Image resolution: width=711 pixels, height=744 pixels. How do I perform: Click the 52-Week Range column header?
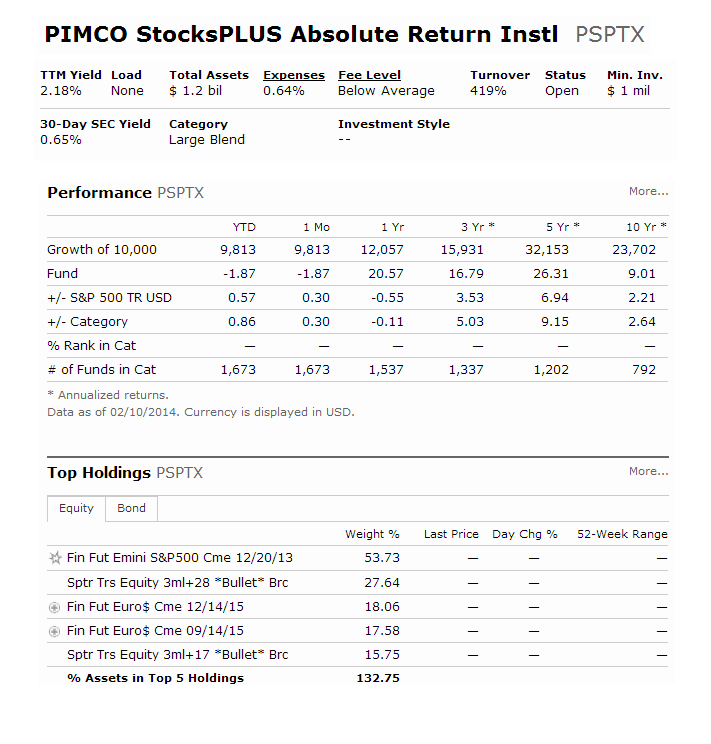click(622, 534)
